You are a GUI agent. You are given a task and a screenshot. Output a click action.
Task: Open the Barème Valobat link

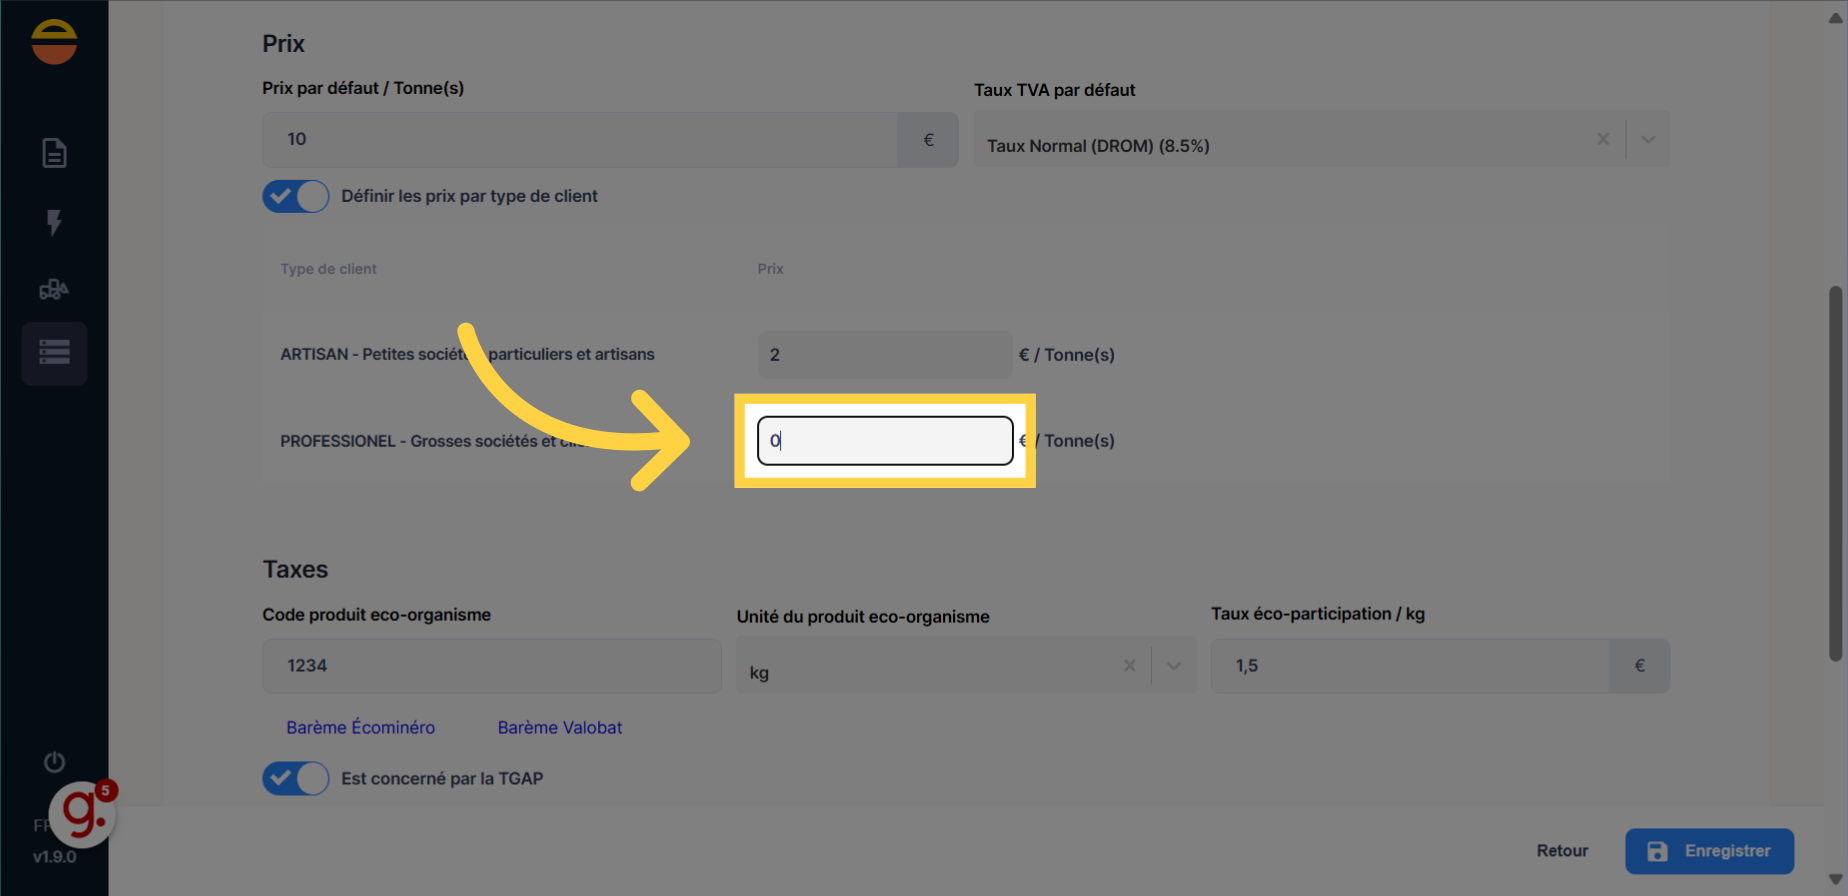pos(560,727)
